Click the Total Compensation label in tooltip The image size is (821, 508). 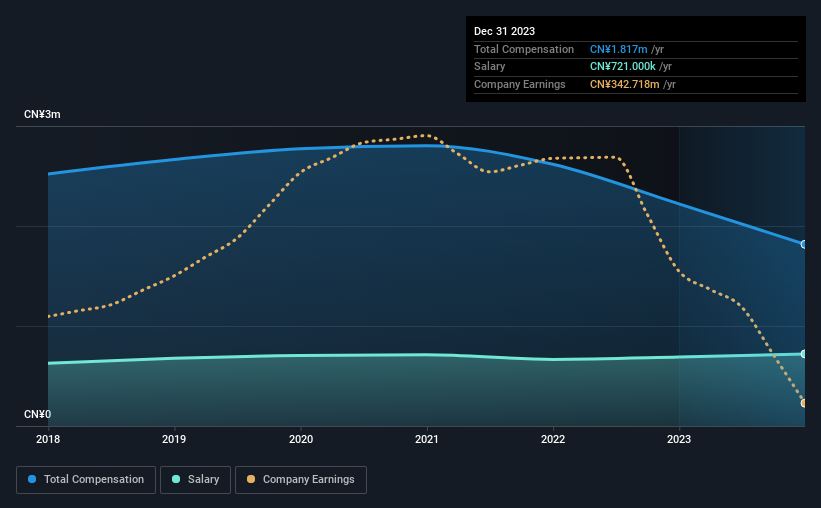tap(524, 49)
